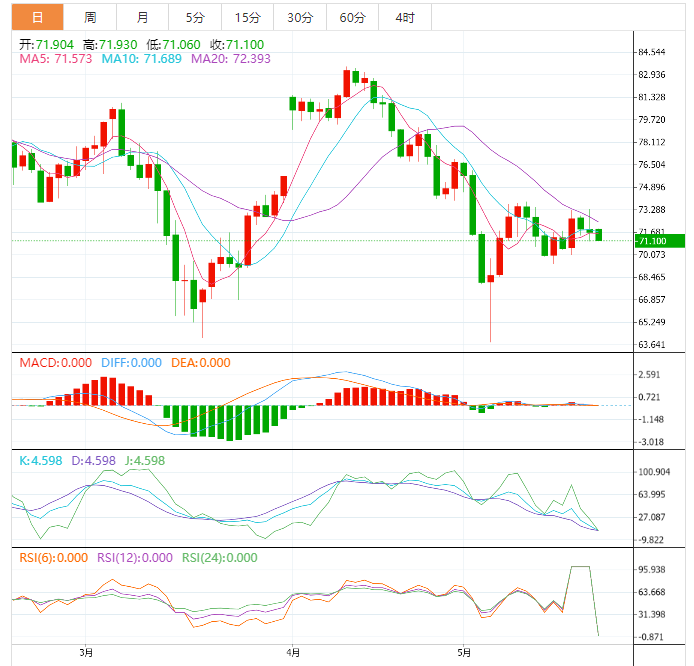Click the -3.018 MACD axis label
This screenshot has height=666, width=694.
coord(650,442)
